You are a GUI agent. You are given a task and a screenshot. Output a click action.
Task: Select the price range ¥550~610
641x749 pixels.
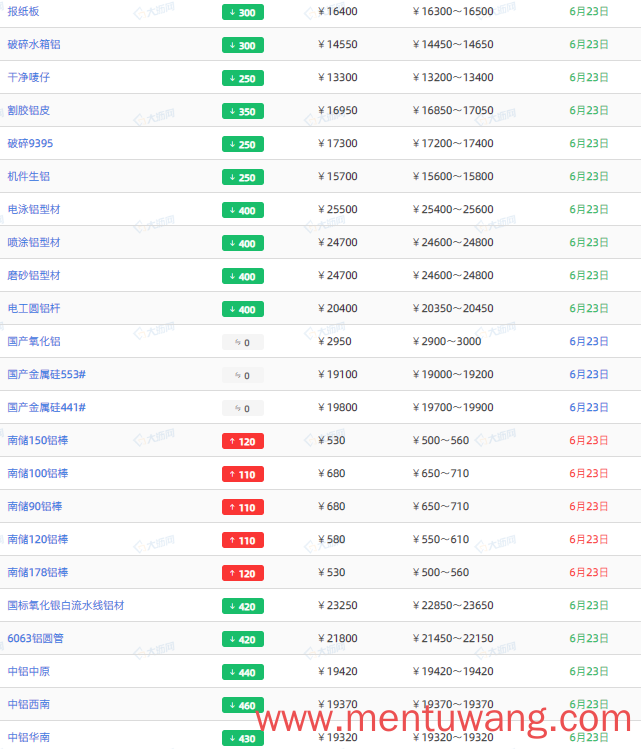coord(441,539)
